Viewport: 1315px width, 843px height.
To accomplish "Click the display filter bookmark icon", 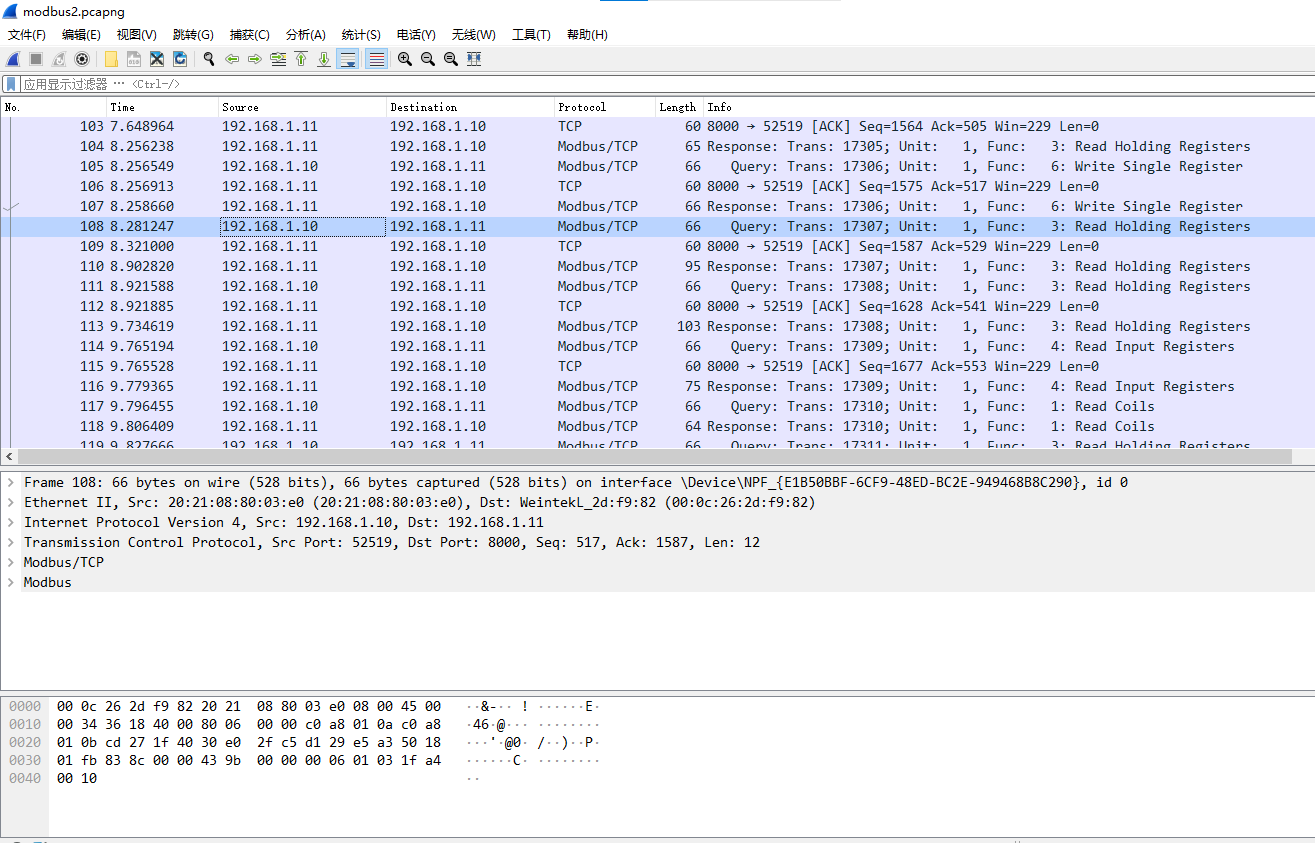I will [x=11, y=84].
